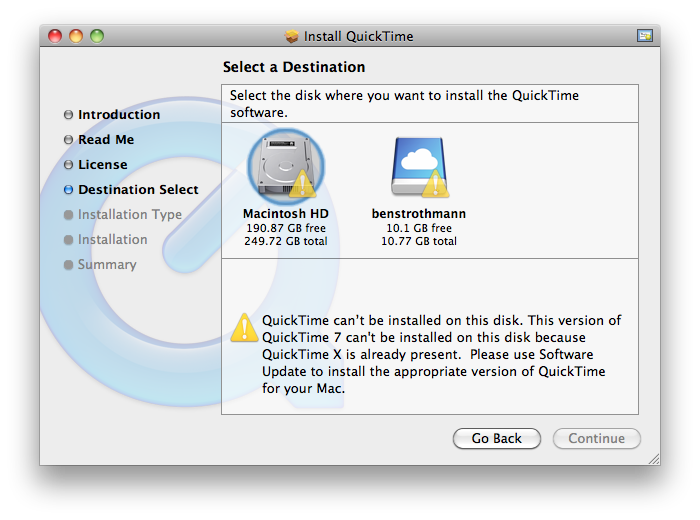Click the '249.72 GB total' text

(x=286, y=241)
